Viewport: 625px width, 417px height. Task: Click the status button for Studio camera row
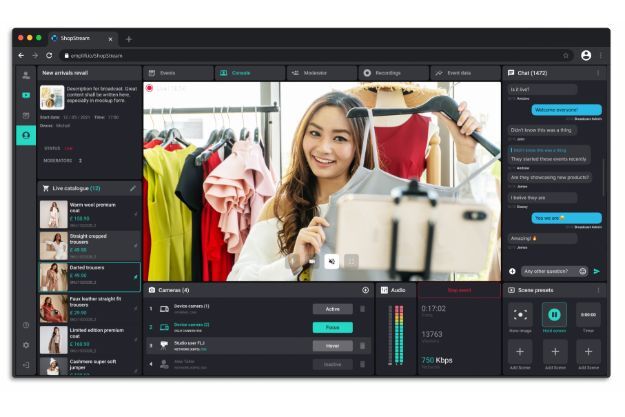coord(333,346)
